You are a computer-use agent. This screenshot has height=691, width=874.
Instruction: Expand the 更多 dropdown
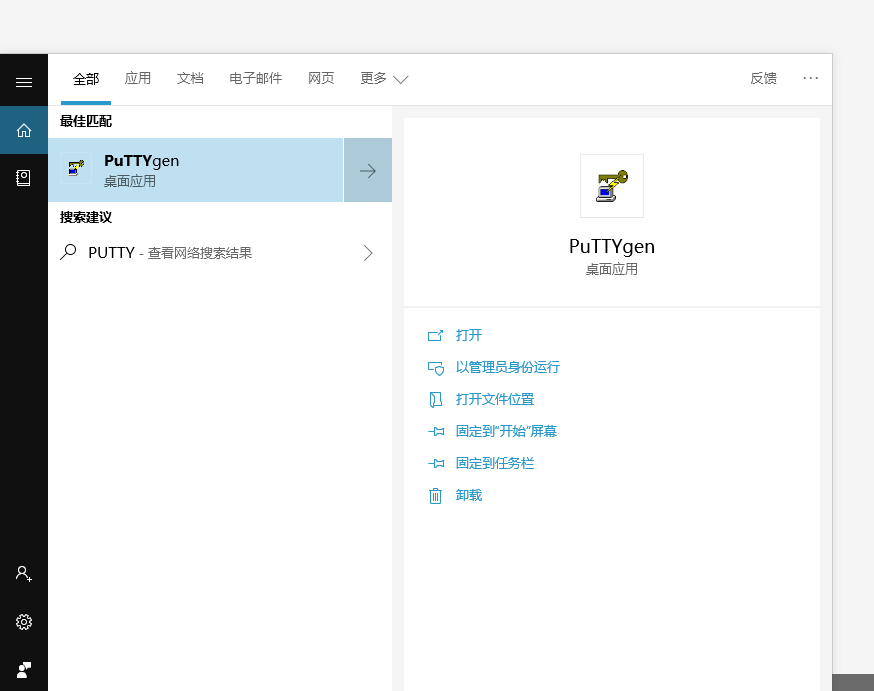[x=384, y=79]
